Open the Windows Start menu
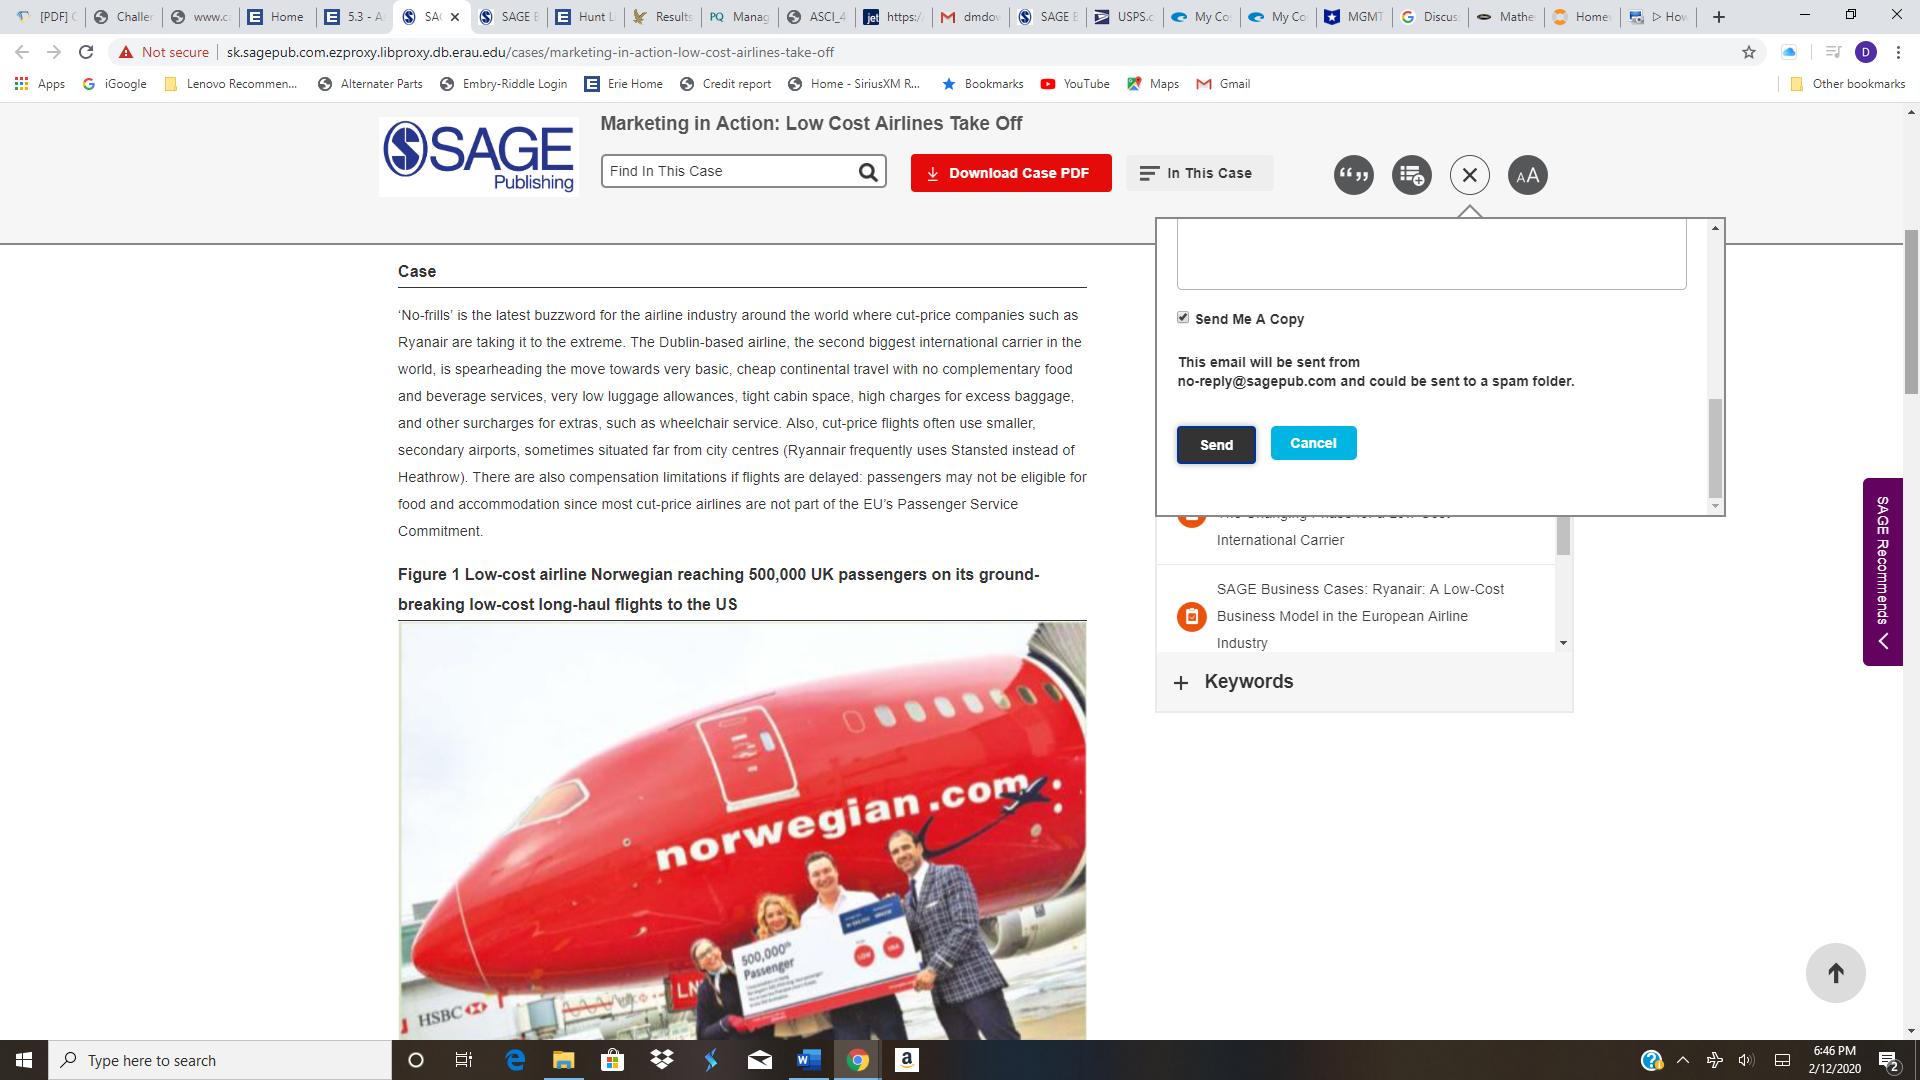 click(24, 1060)
